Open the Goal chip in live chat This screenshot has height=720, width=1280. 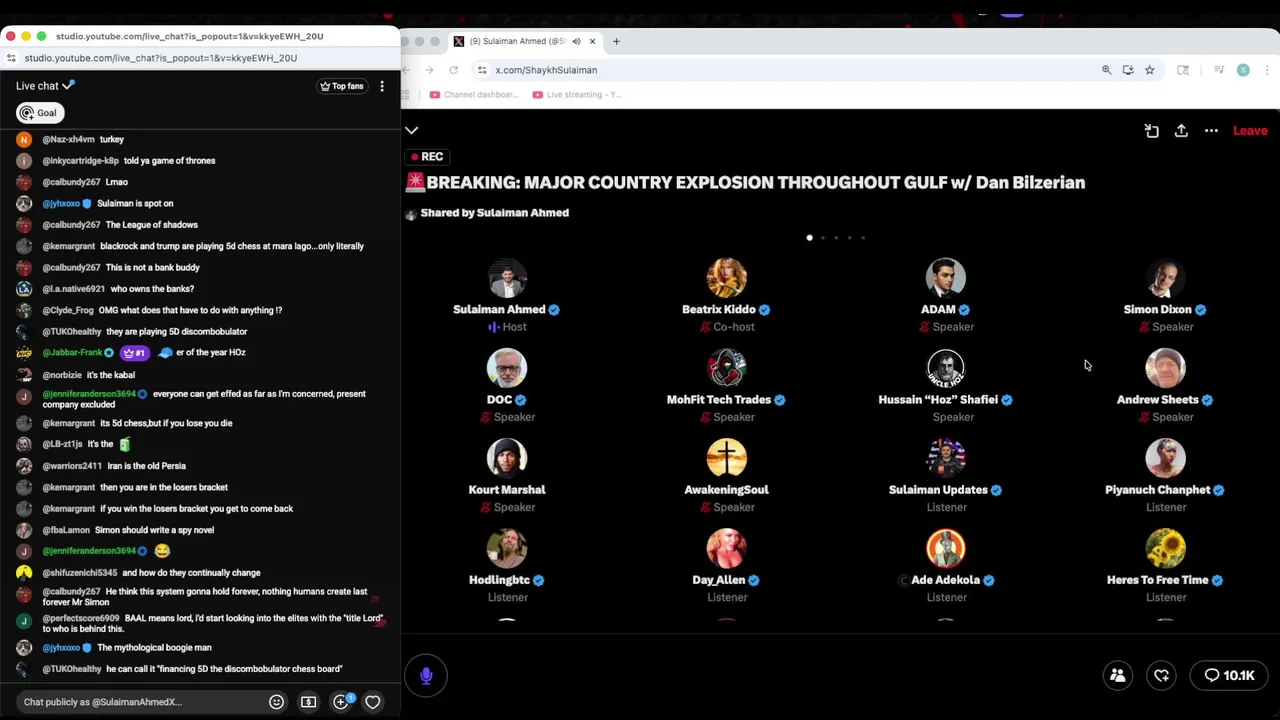click(40, 113)
